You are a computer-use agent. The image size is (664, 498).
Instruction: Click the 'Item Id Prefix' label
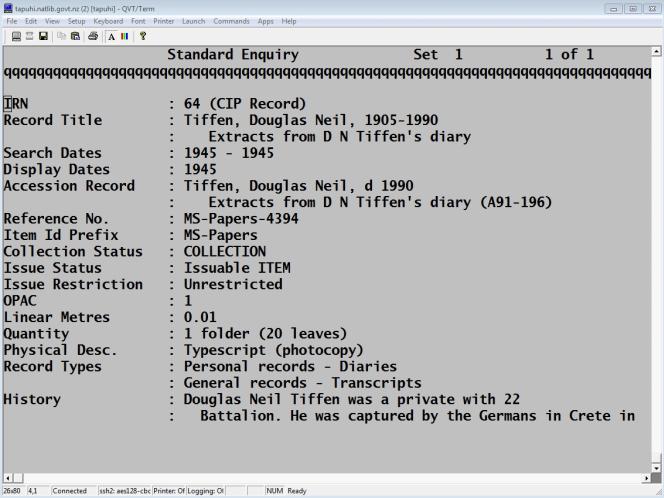61,235
